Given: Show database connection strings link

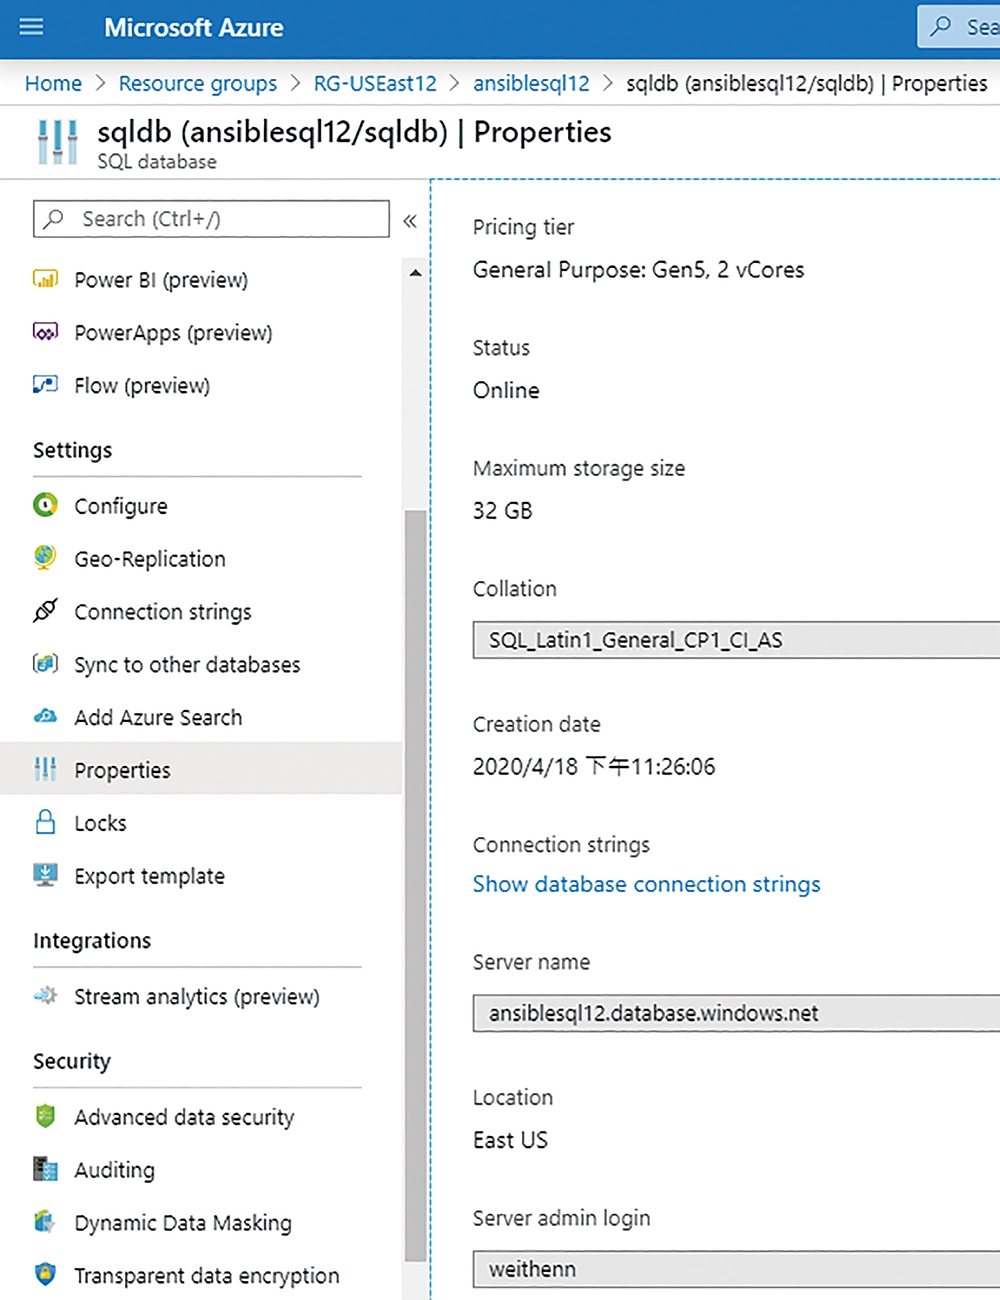Looking at the screenshot, I should [646, 884].
